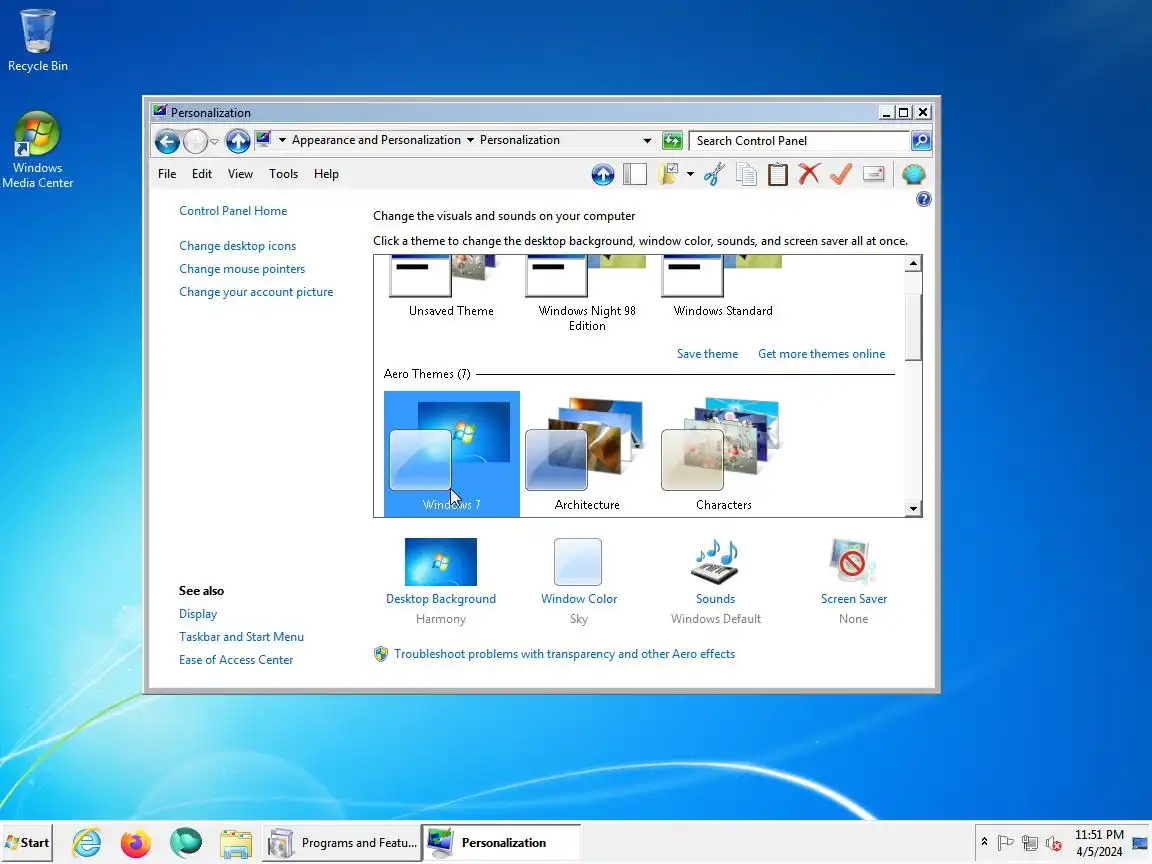
Task: Expand recent pages dropdown arrow
Action: (215, 141)
